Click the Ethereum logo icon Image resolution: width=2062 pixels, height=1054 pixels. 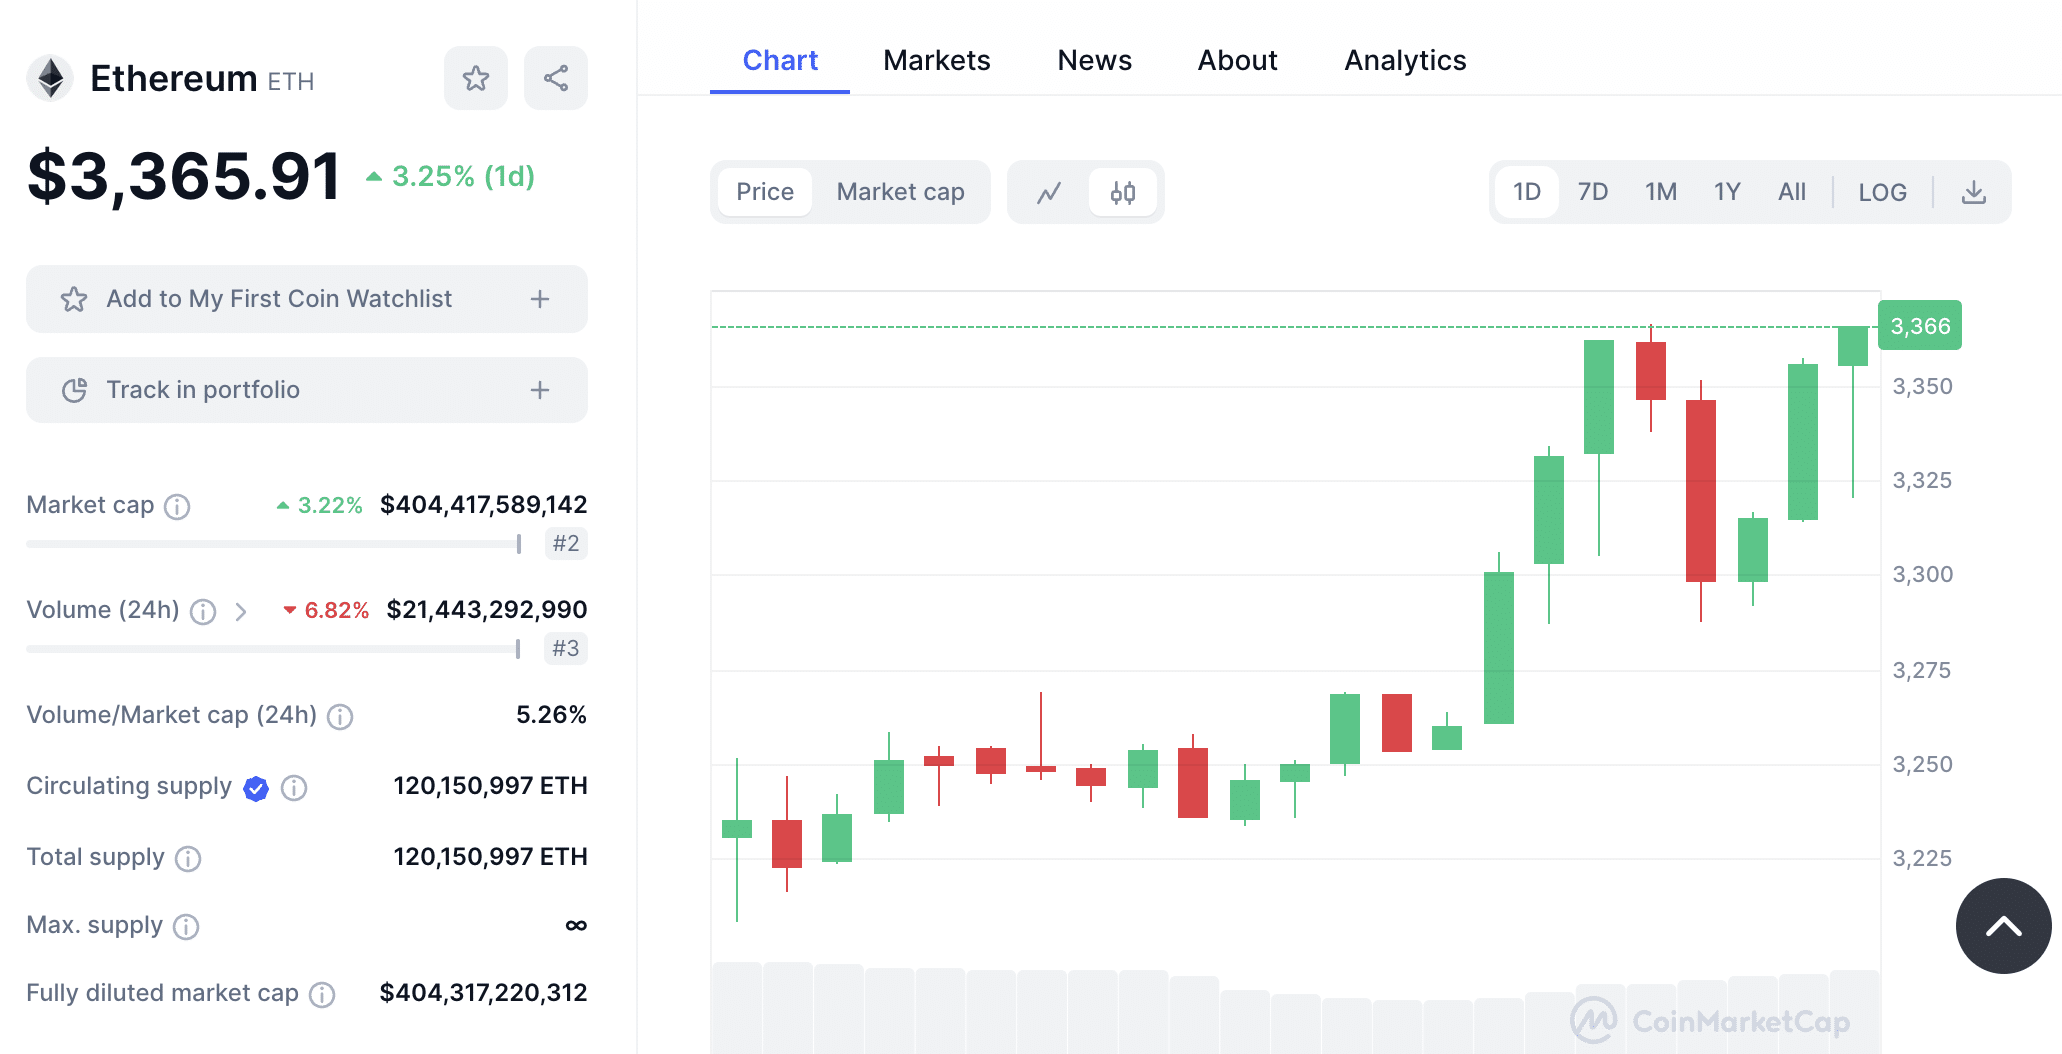[x=50, y=78]
